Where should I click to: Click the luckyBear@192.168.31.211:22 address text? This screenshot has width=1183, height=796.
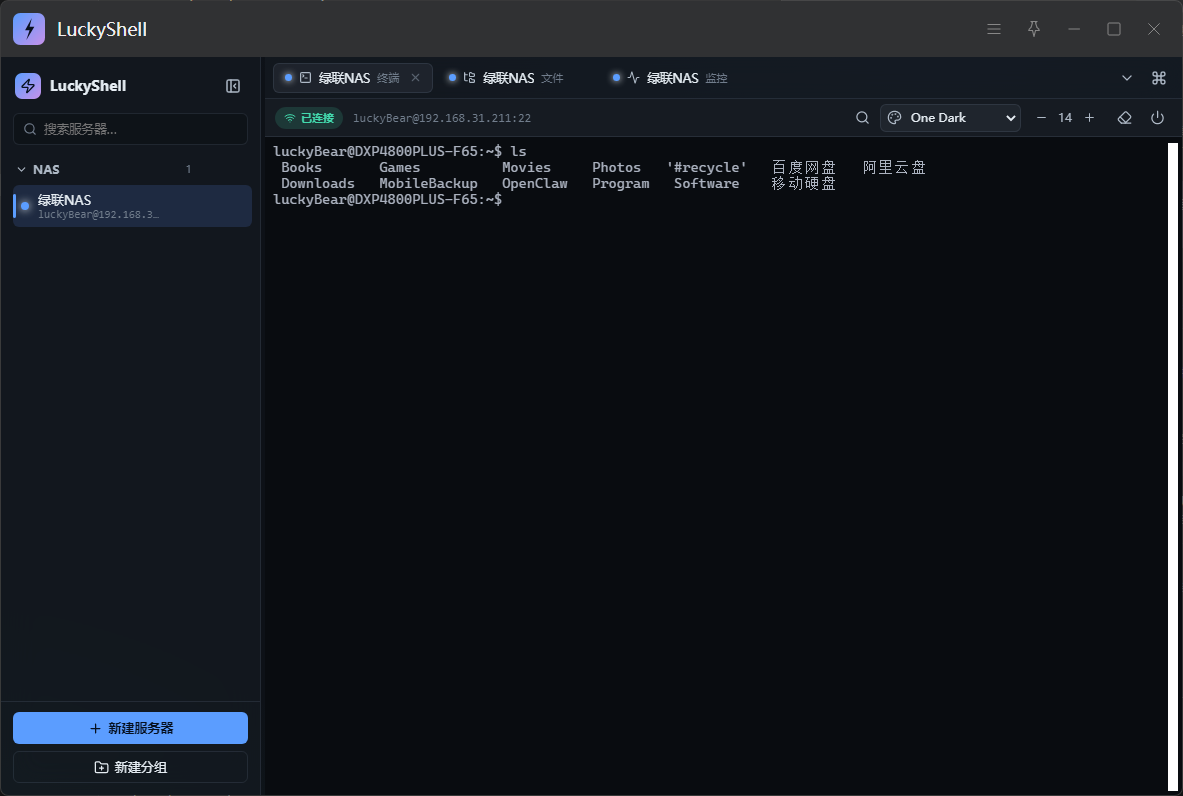(442, 118)
